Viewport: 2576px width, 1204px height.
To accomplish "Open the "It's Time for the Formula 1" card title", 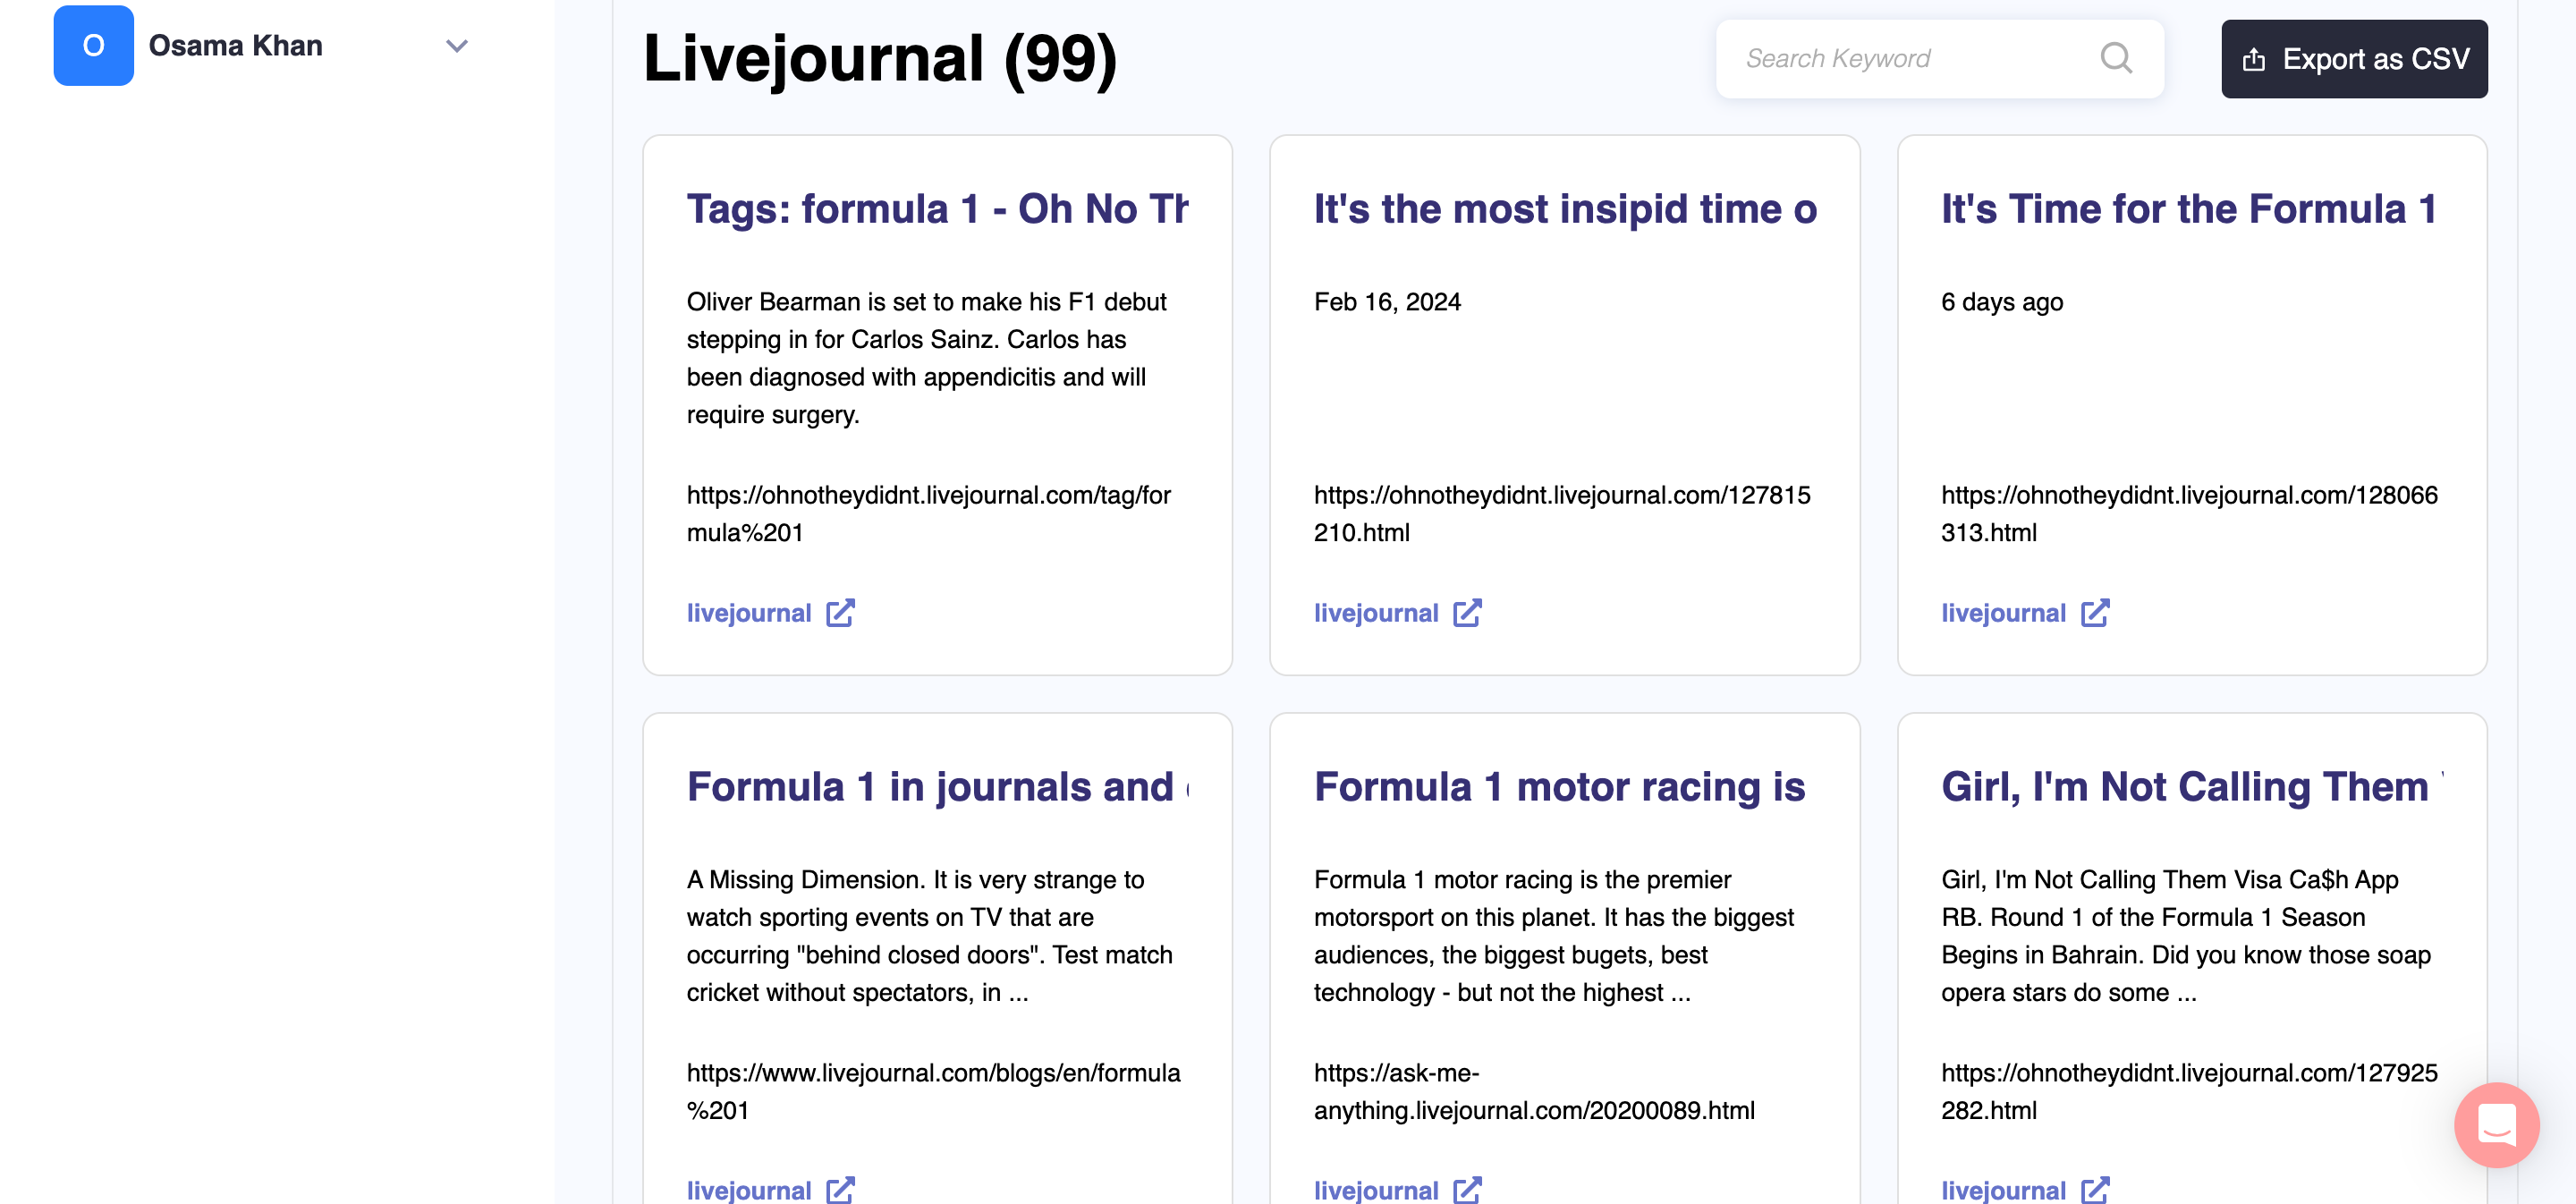I will (2189, 209).
